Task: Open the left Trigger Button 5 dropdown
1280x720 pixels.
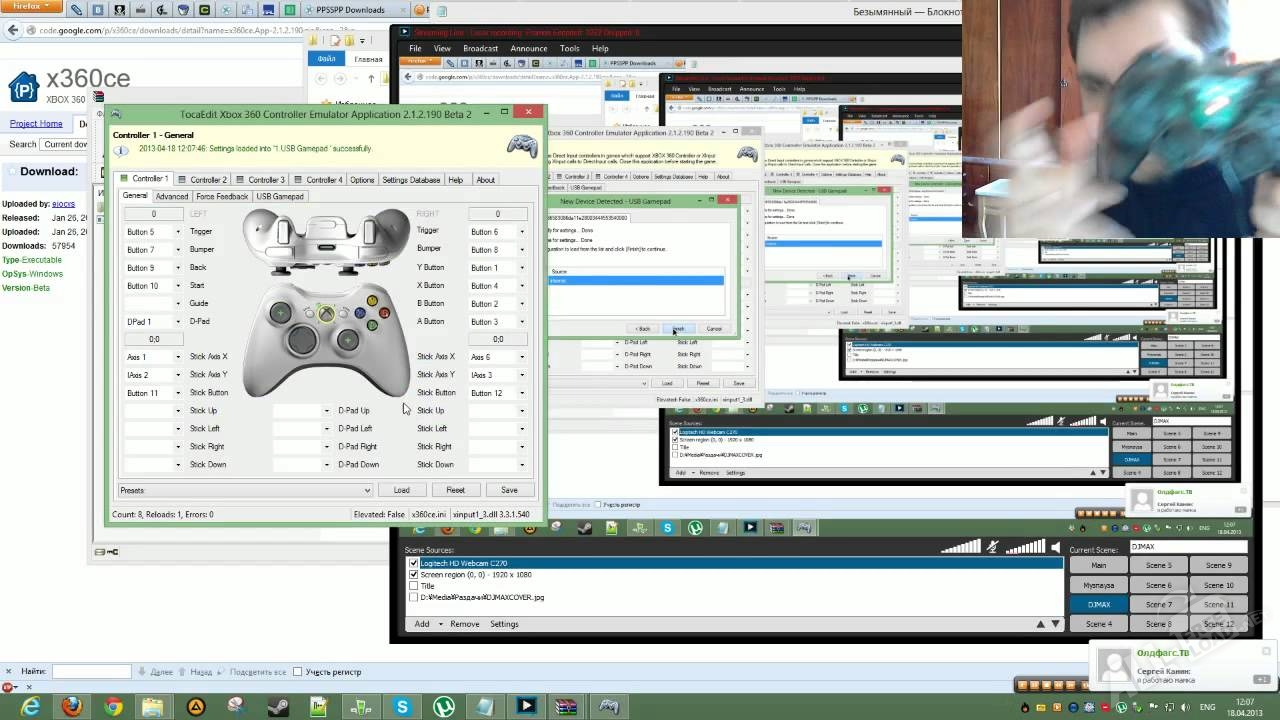Action: [x=180, y=232]
